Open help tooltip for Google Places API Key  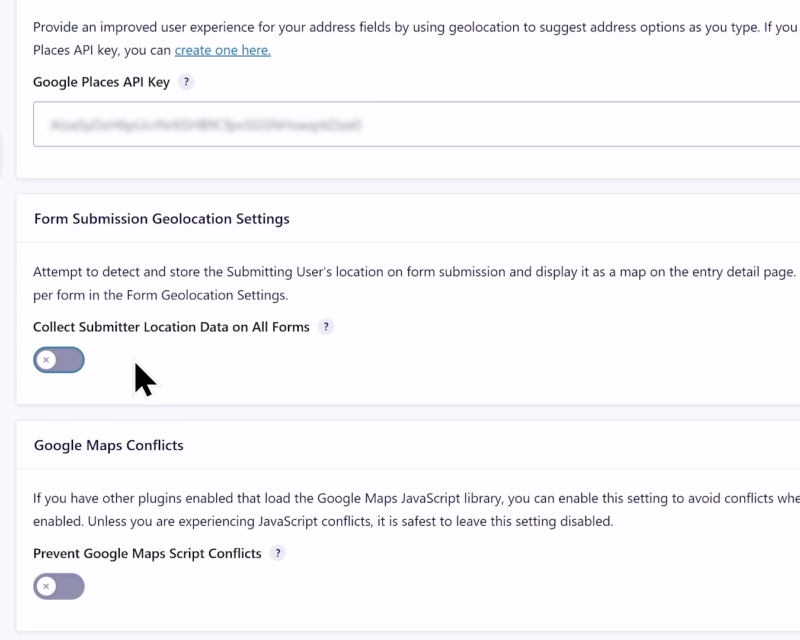(187, 82)
